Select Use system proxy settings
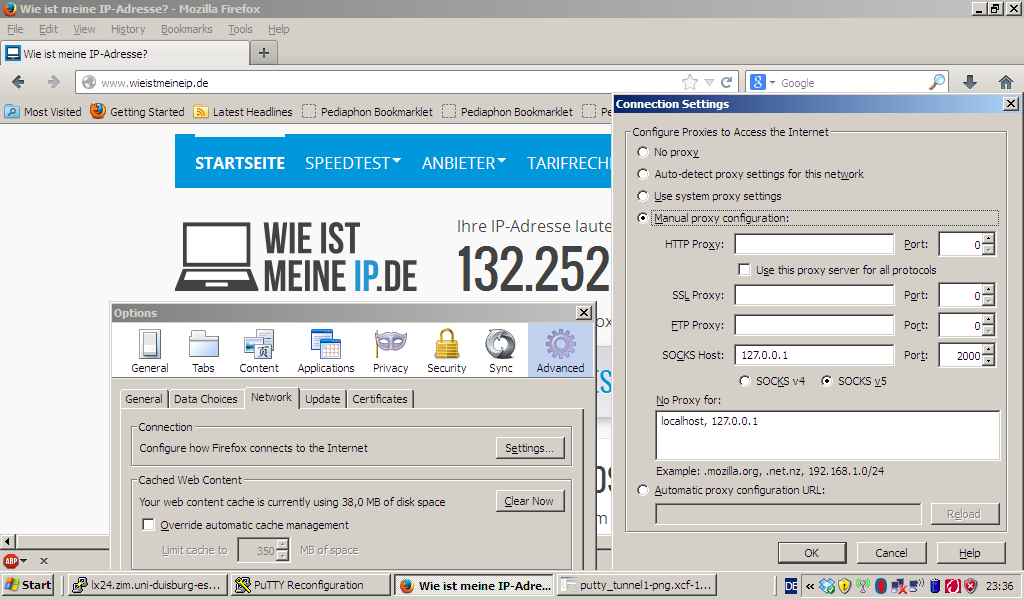The height and width of the screenshot is (600, 1024). pos(643,196)
